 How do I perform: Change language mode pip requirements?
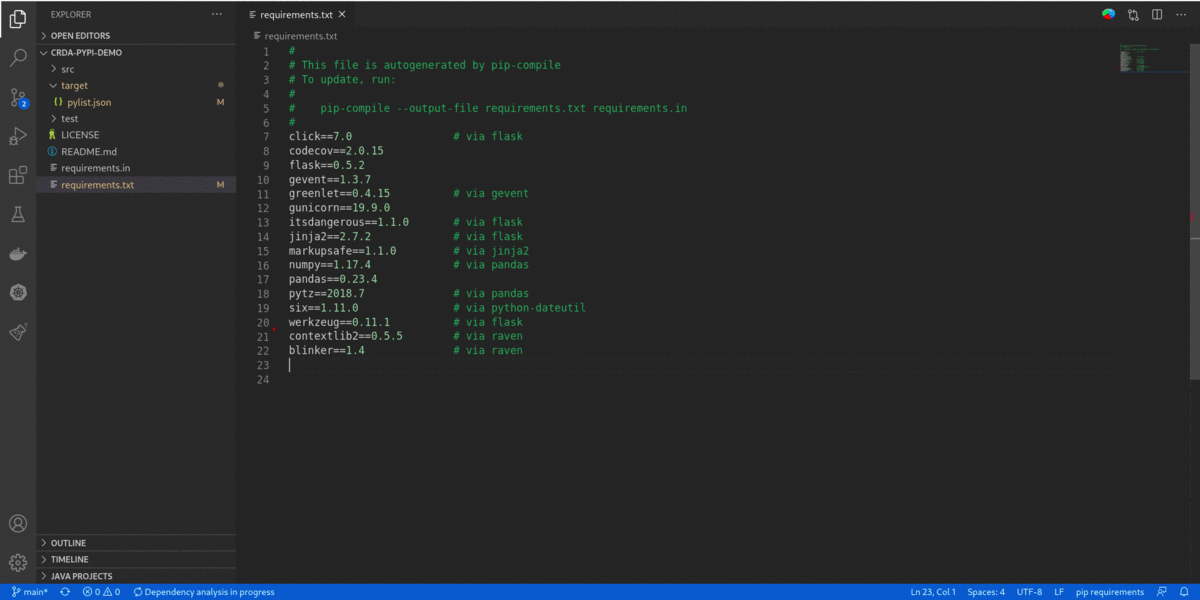click(x=1109, y=592)
